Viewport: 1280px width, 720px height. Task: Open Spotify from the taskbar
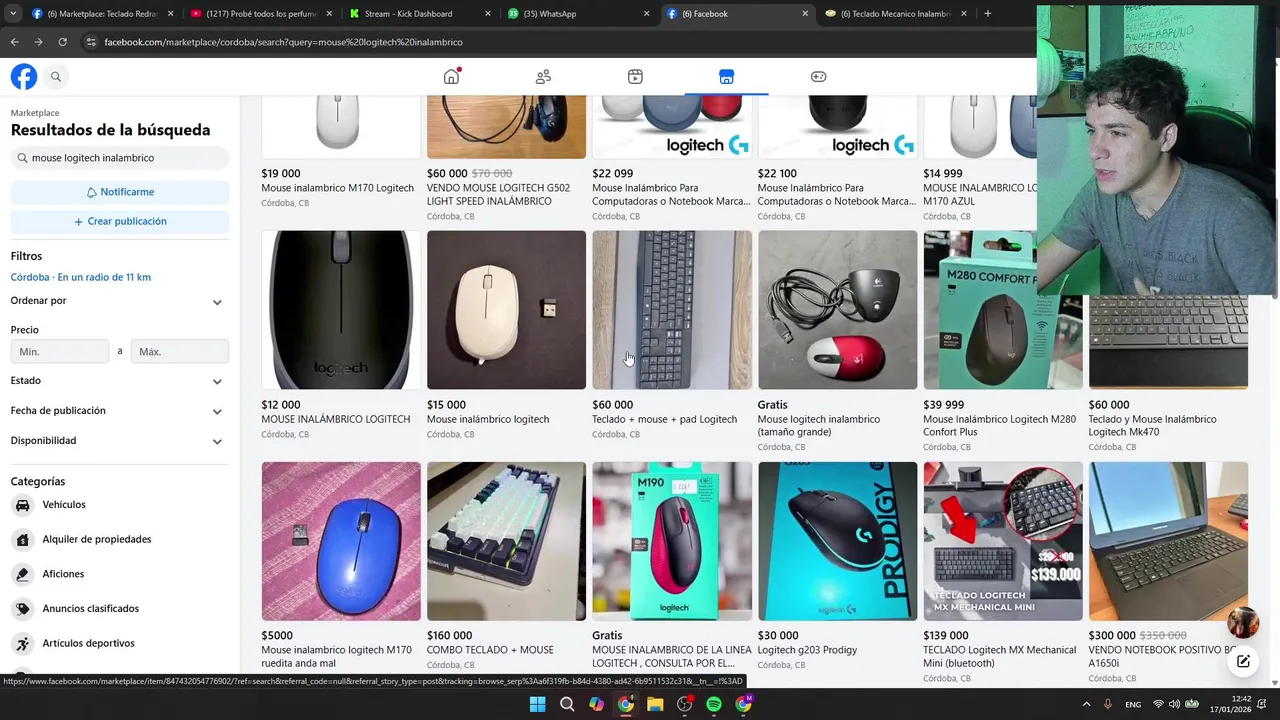point(714,704)
